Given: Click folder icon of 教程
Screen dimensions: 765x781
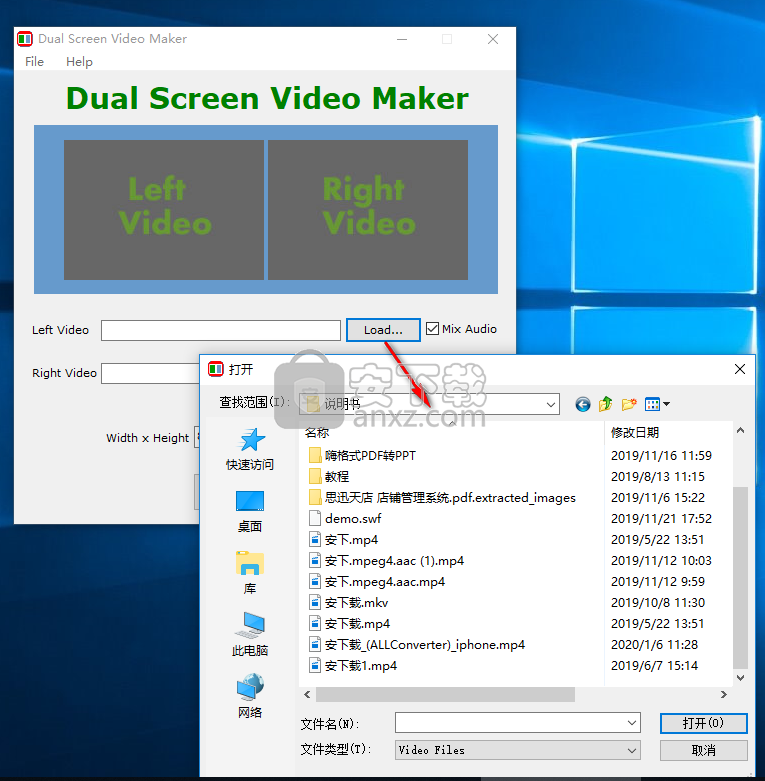Looking at the screenshot, I should [315, 476].
